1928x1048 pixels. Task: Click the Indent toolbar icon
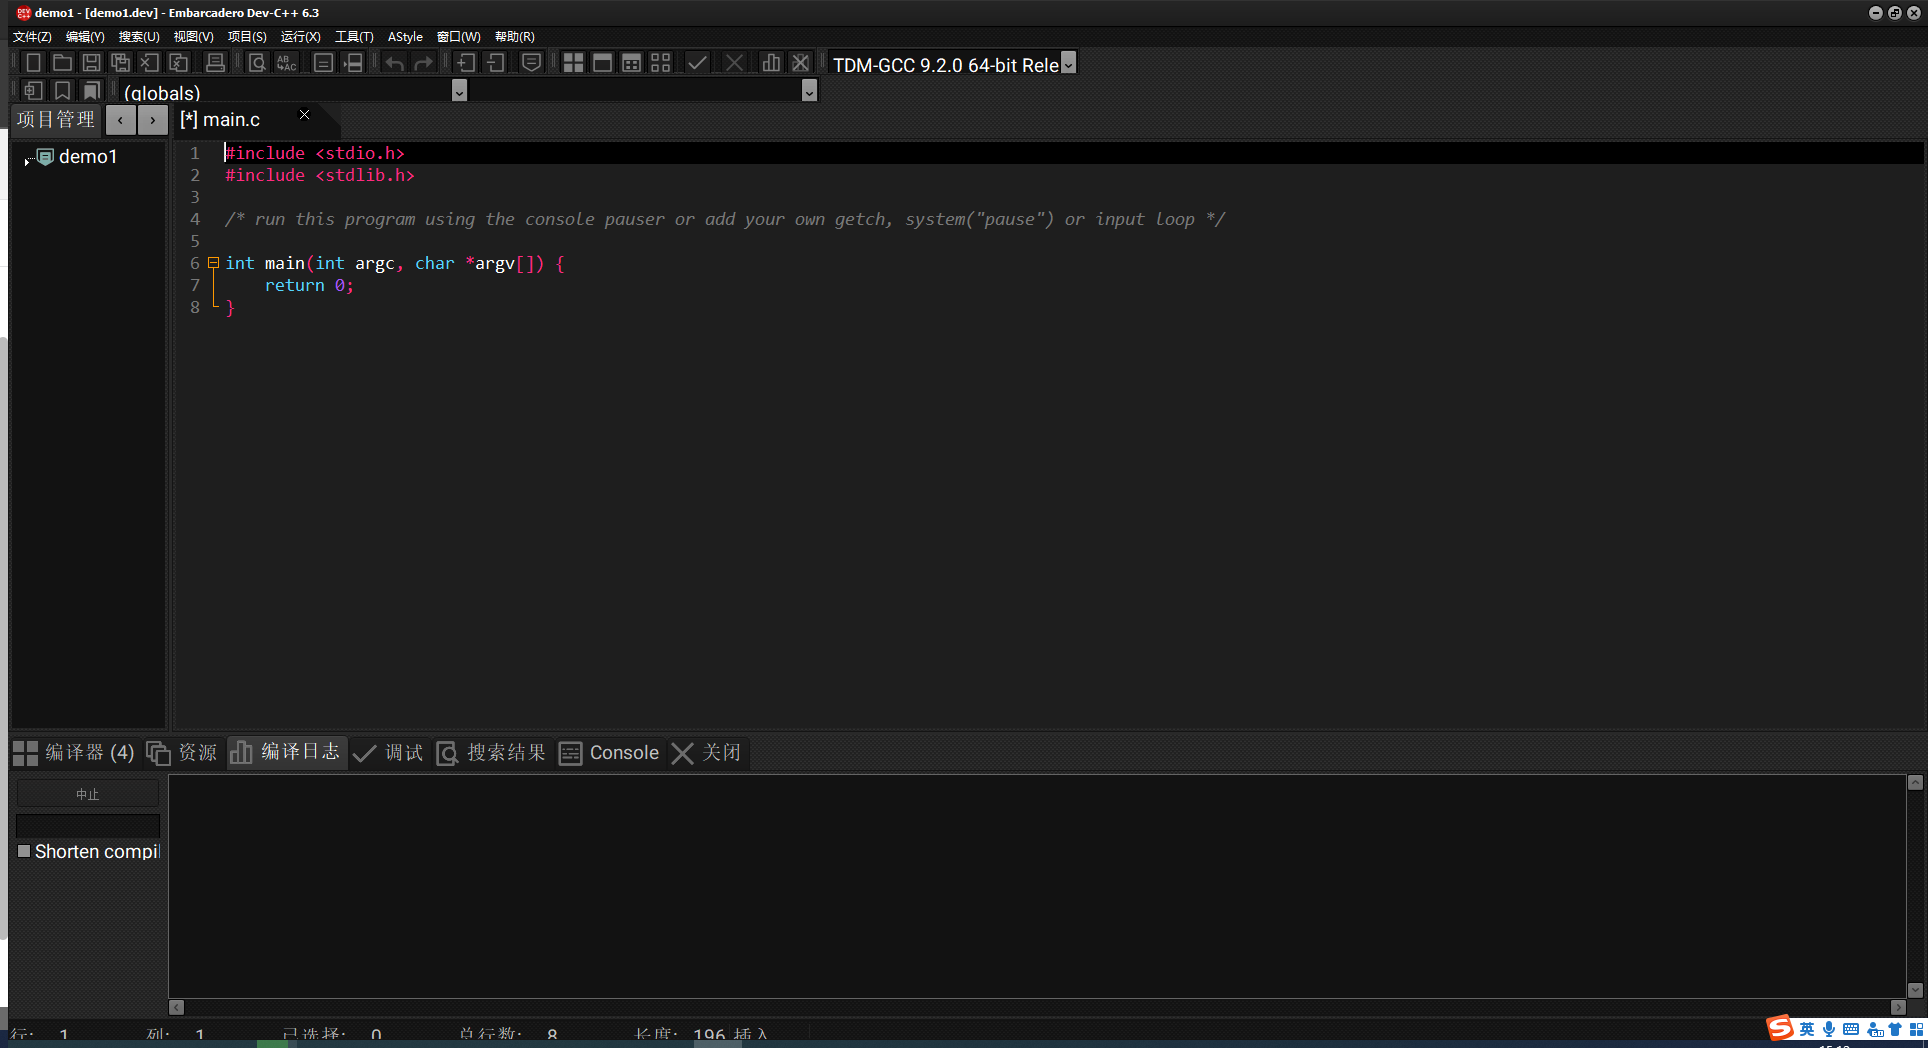point(466,63)
